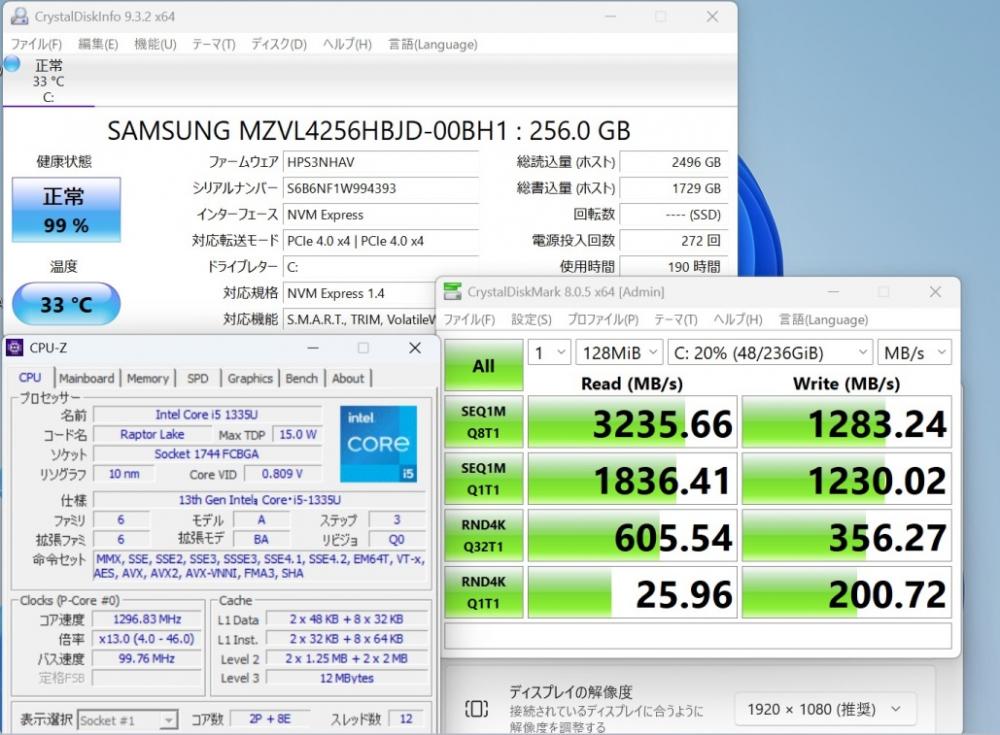This screenshot has height=735, width=1000.
Task: Open the 128MiB test size dropdown
Action: [x=619, y=352]
